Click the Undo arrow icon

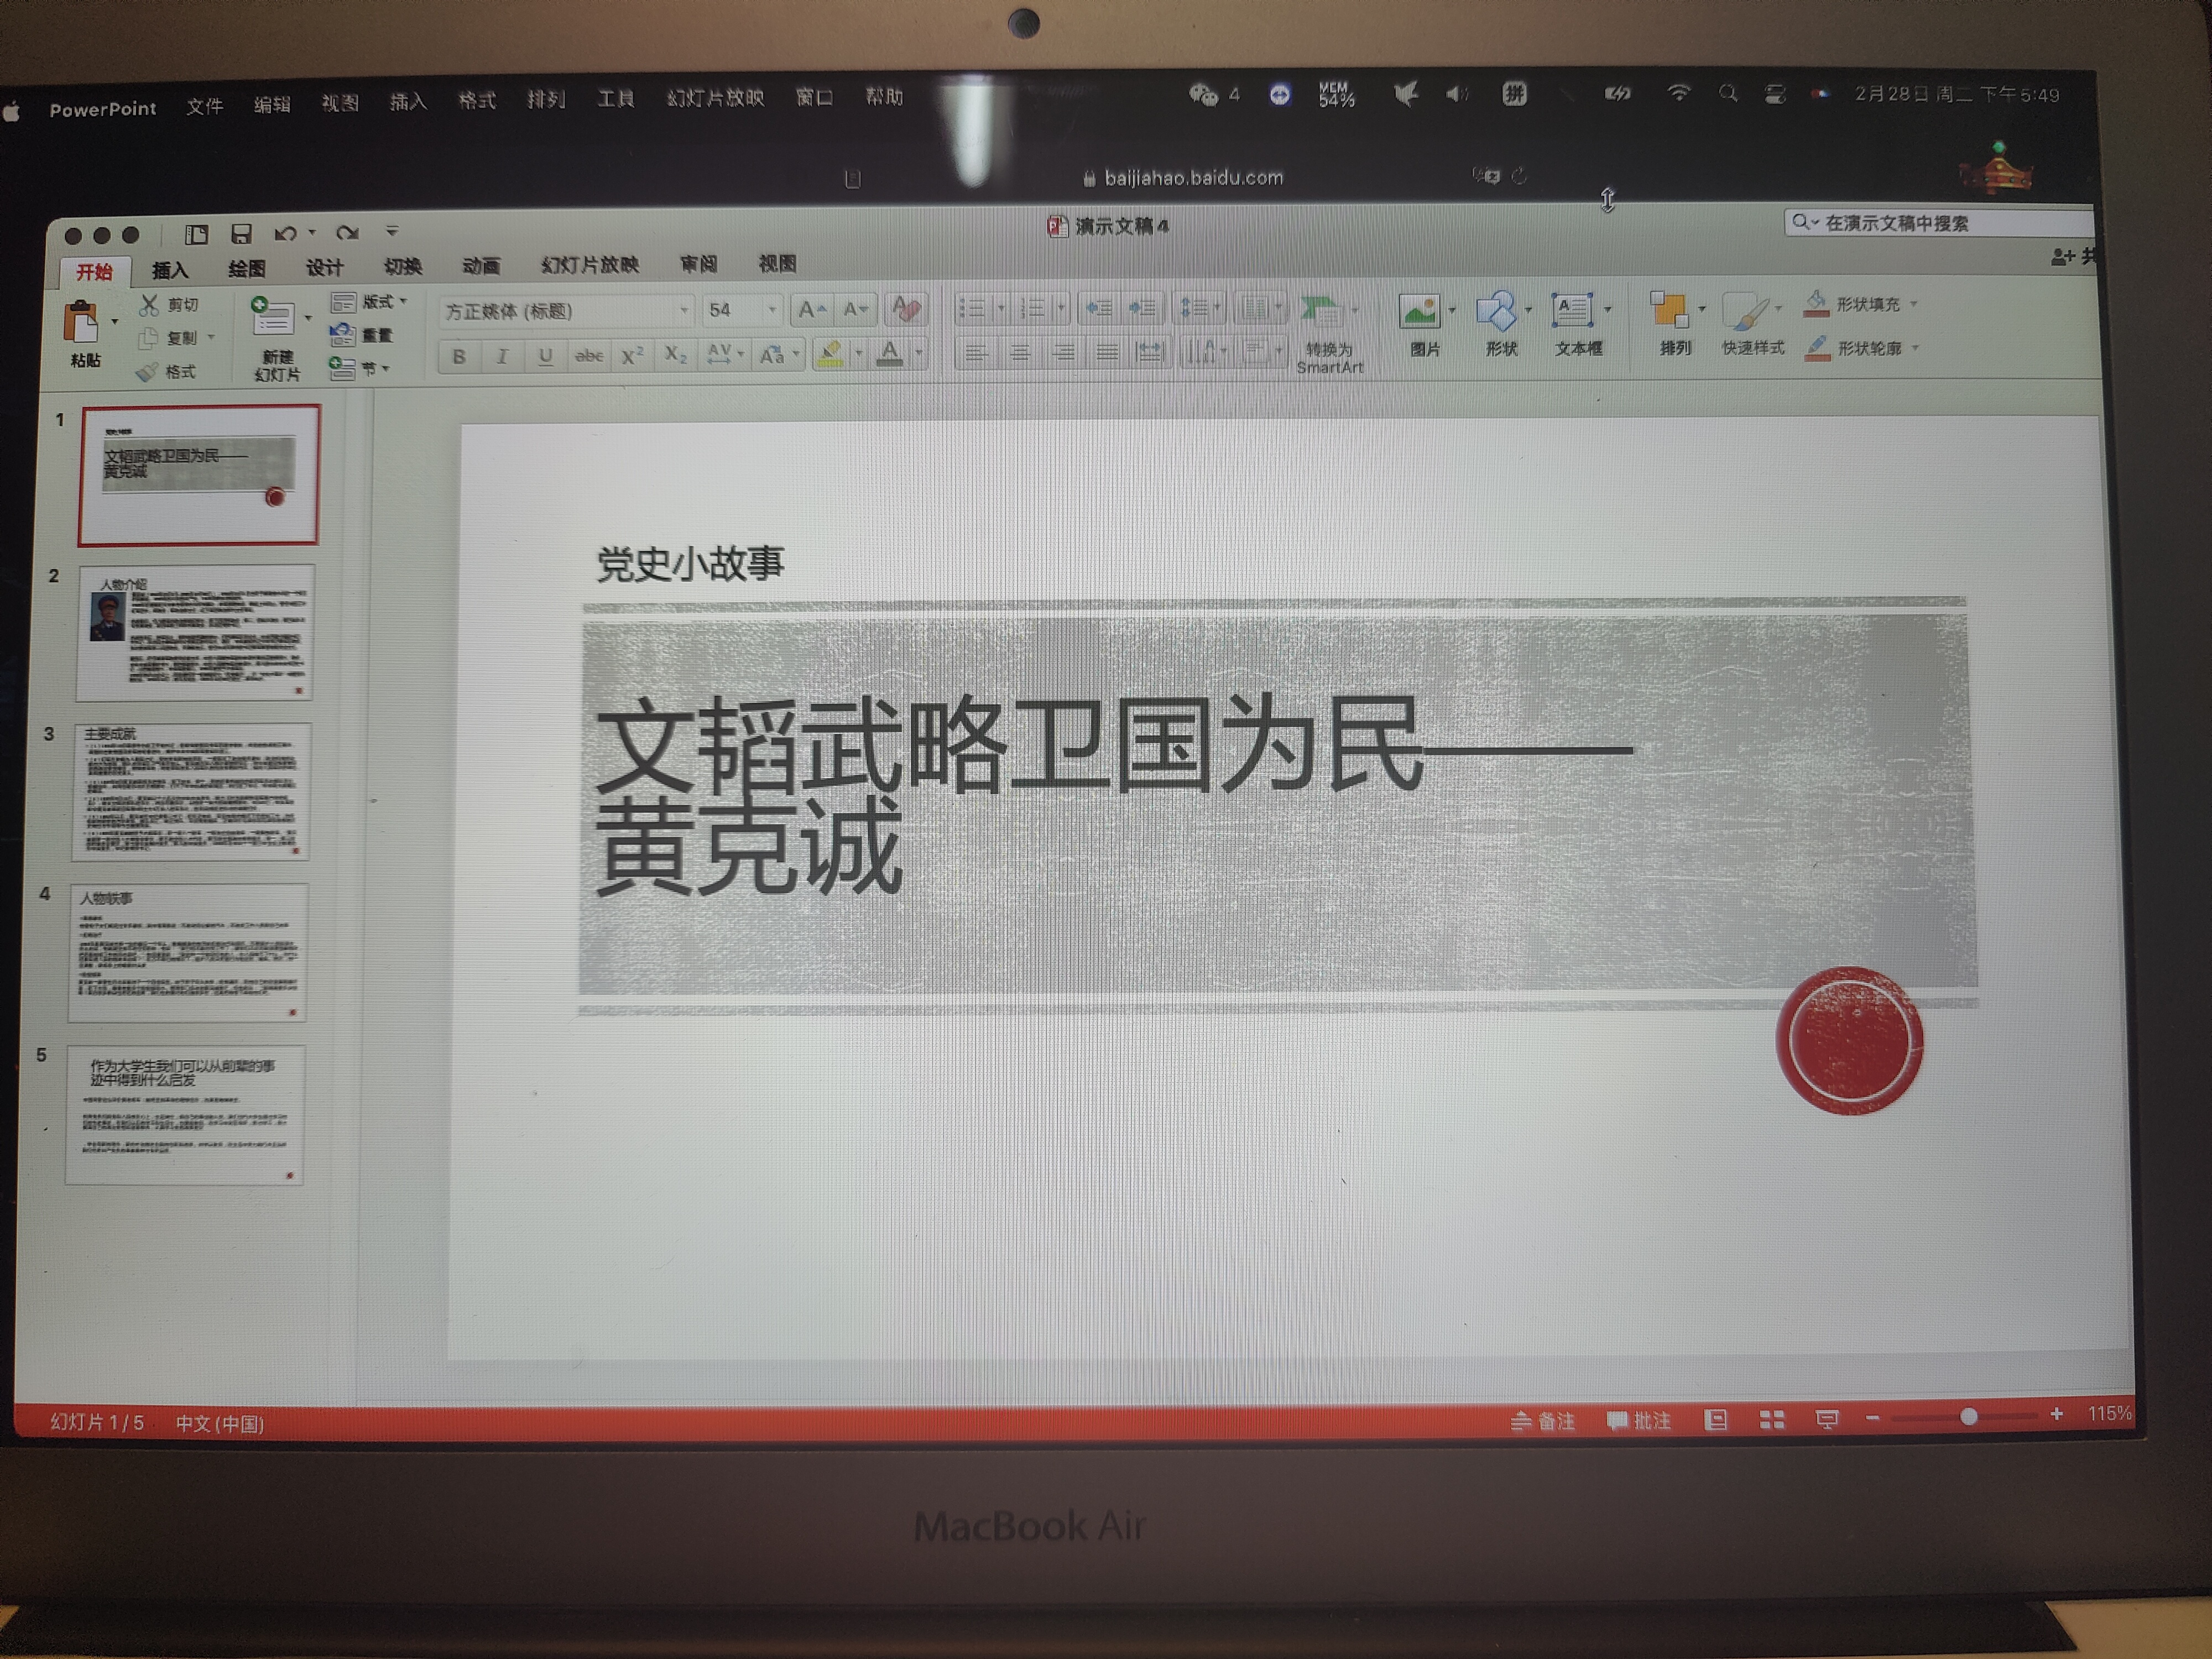coord(285,234)
